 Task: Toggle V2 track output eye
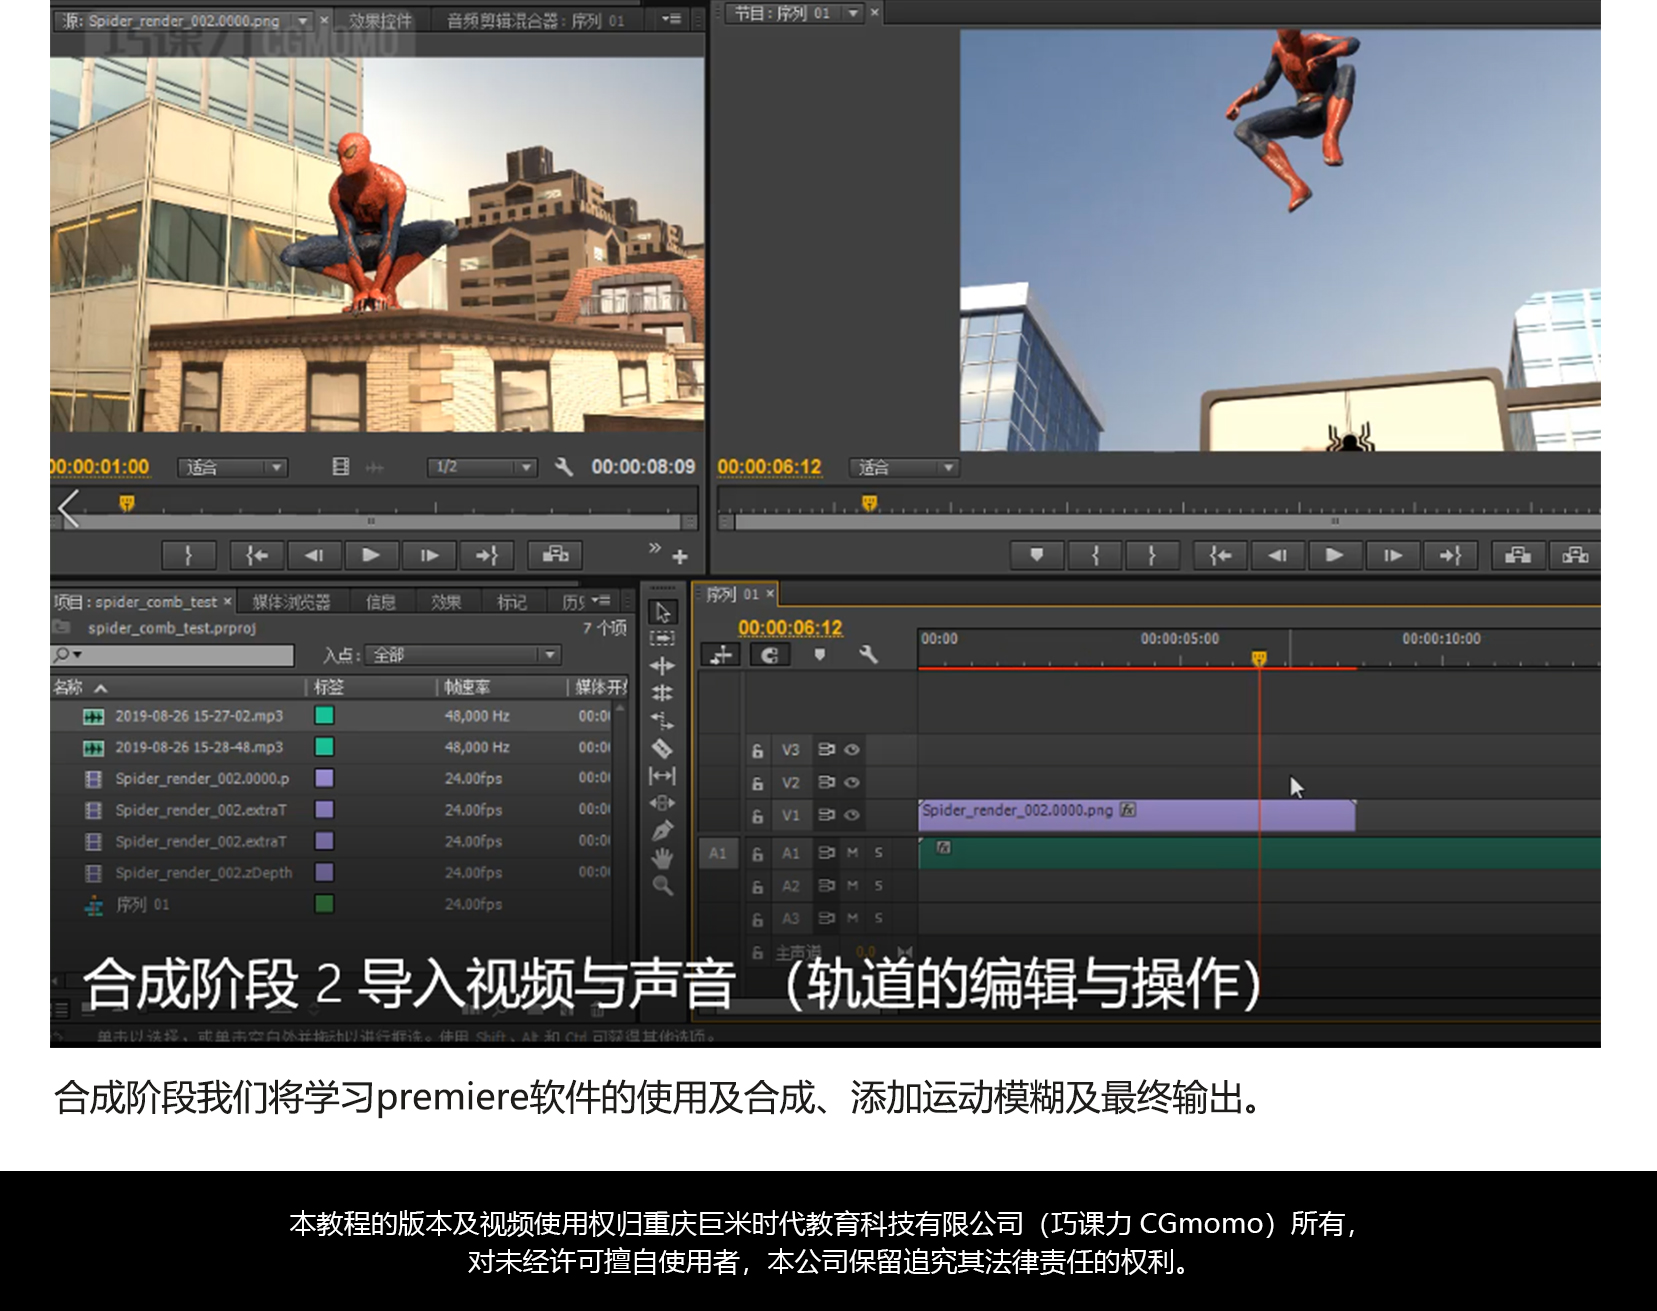pos(852,782)
